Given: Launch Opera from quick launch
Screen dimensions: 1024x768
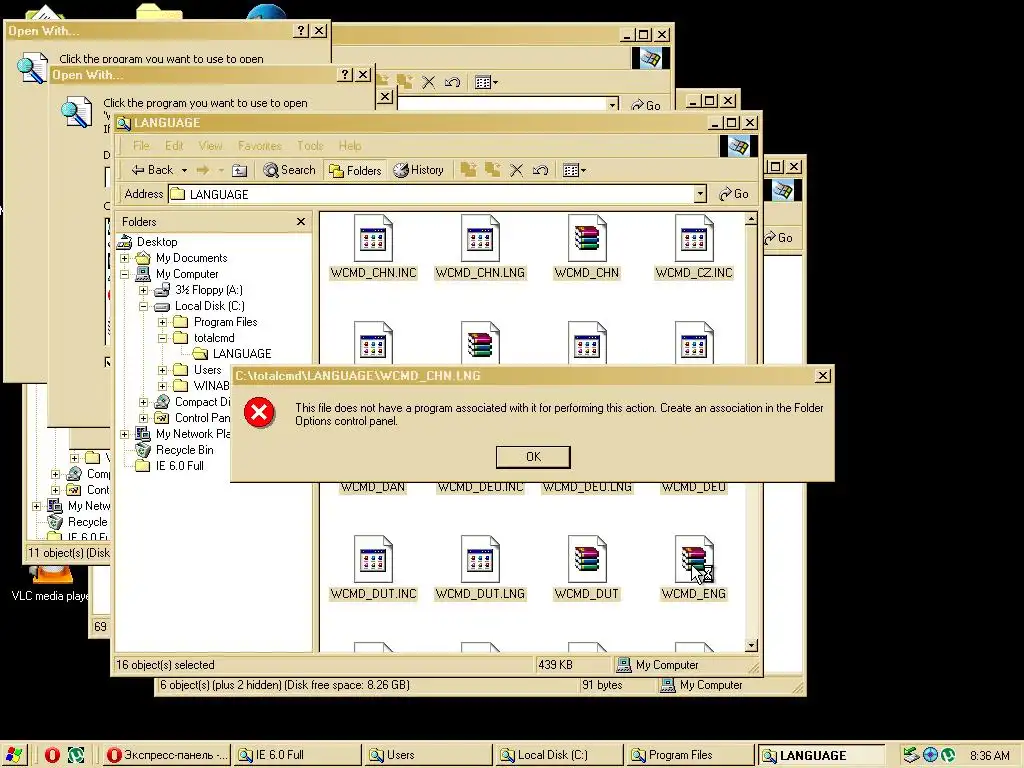Looking at the screenshot, I should click(52, 755).
